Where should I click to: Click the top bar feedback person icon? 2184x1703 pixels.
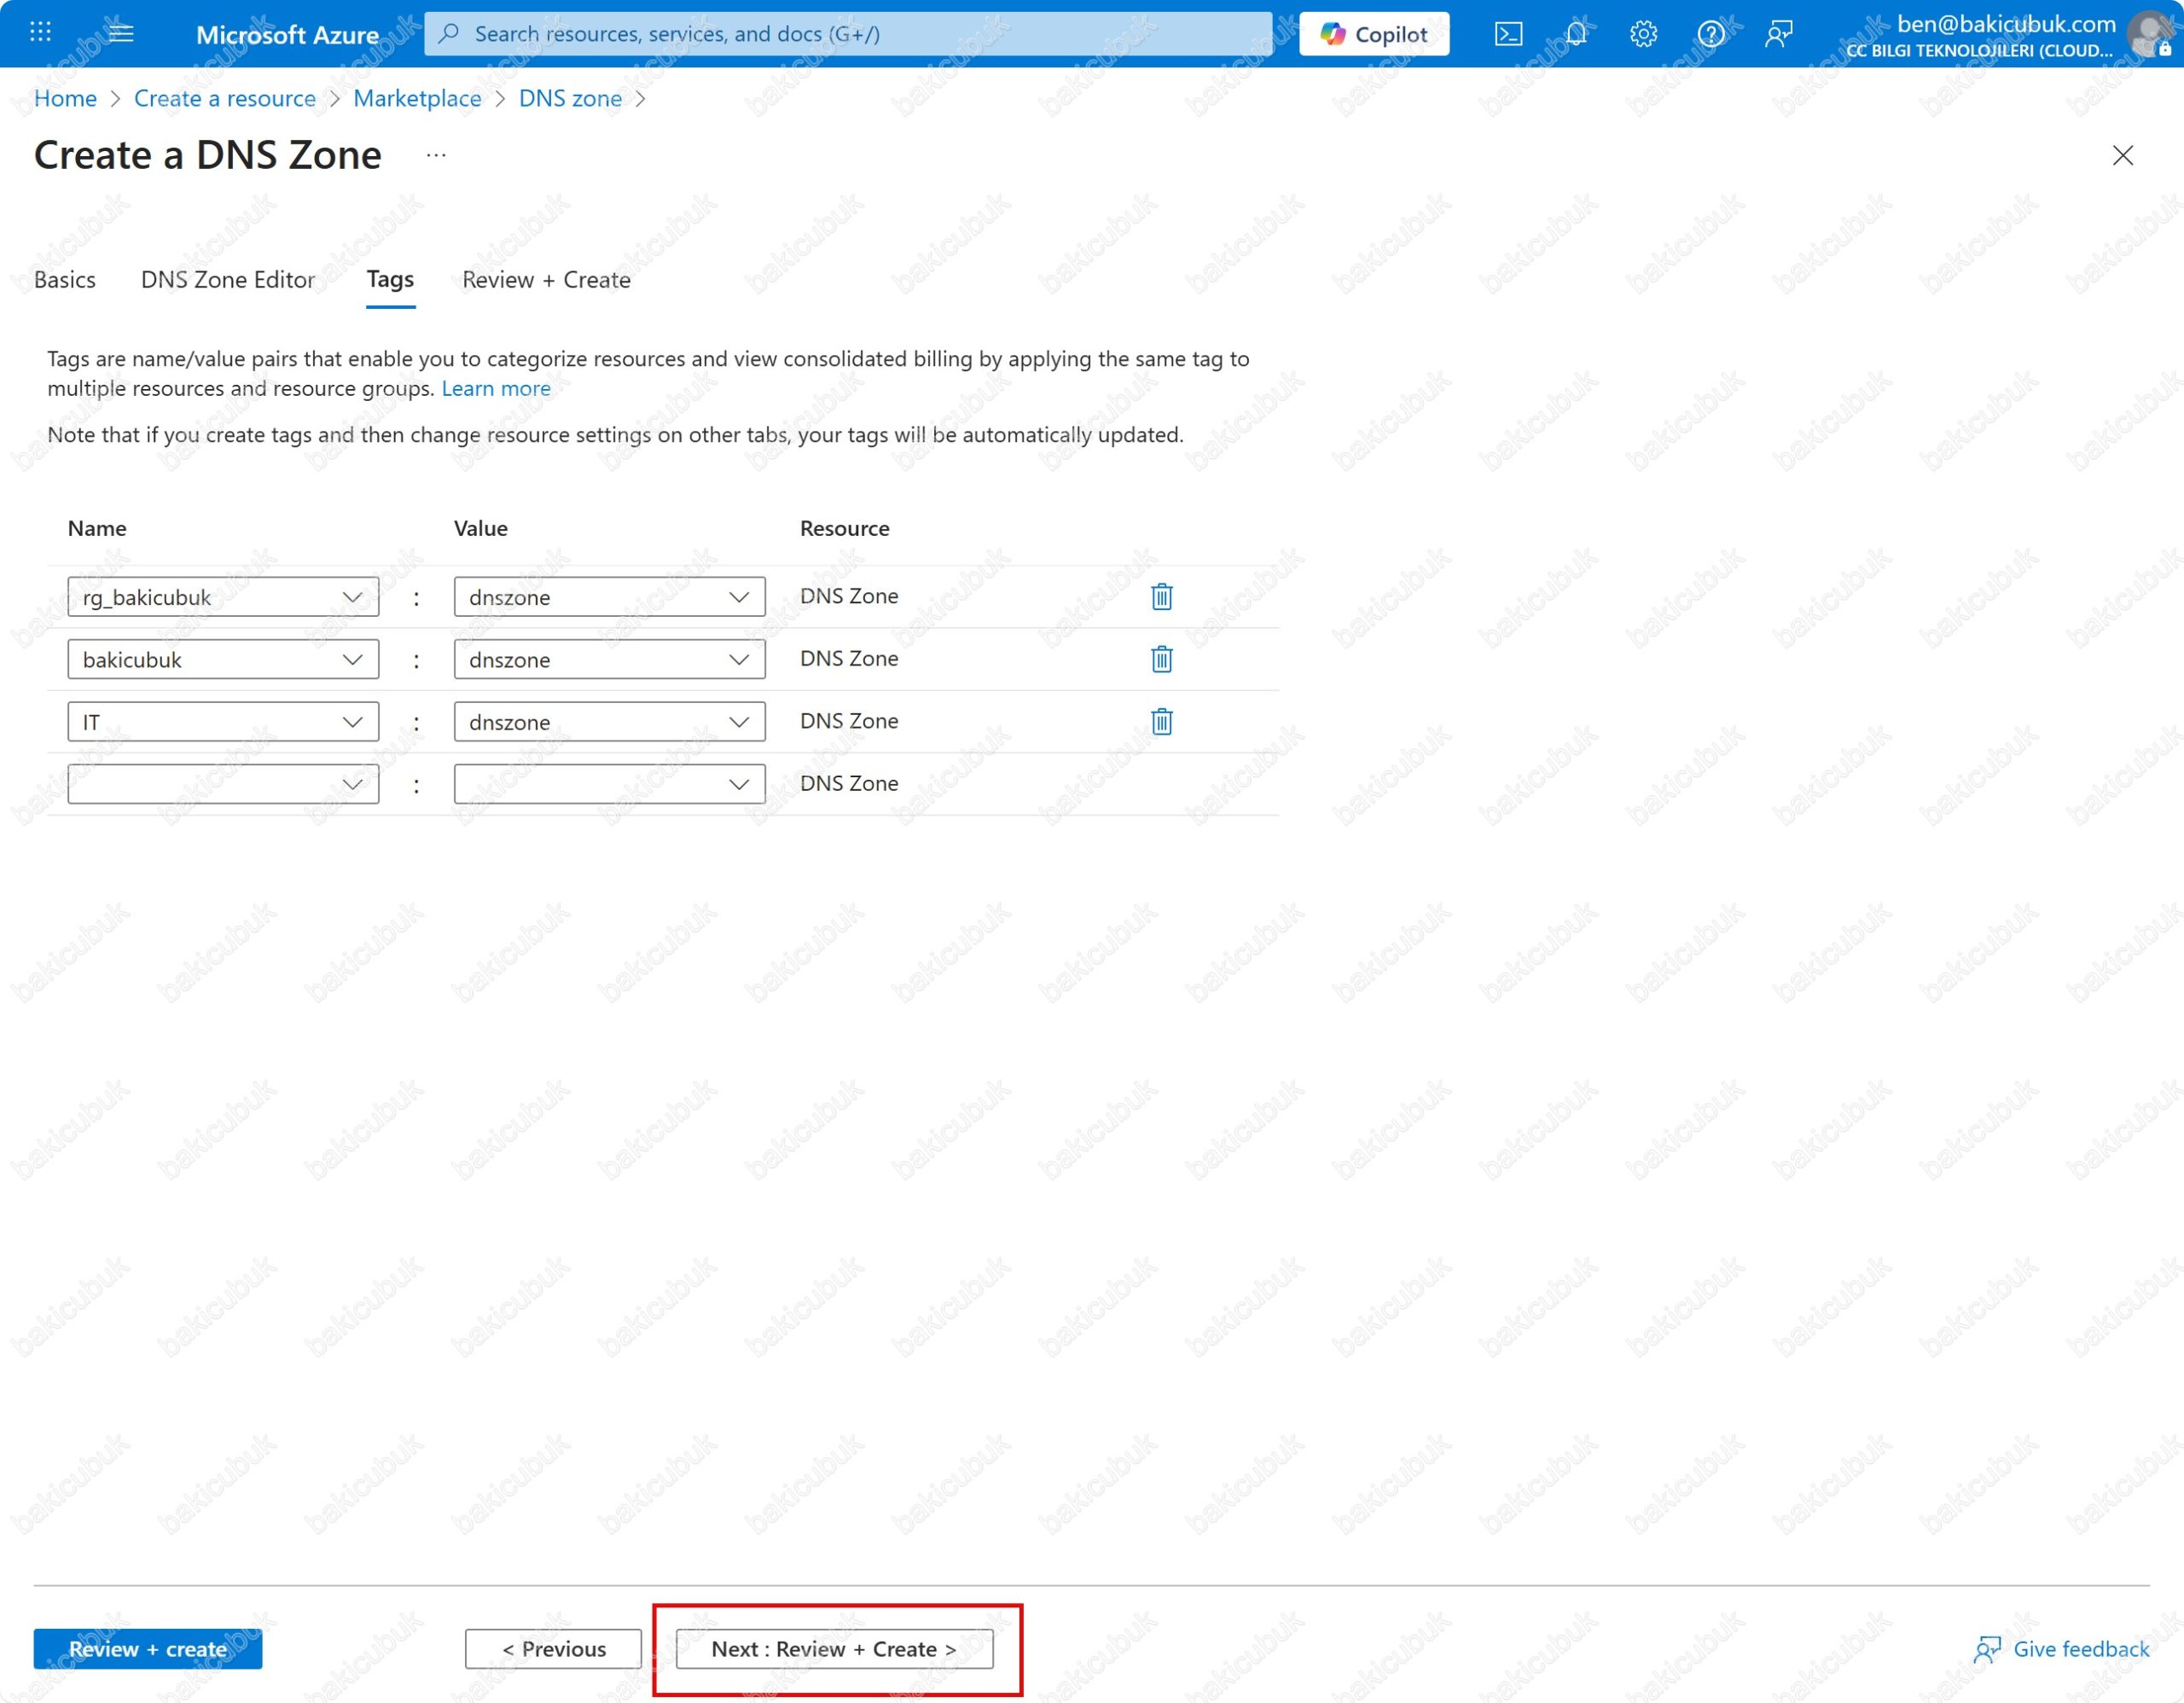click(x=1778, y=34)
